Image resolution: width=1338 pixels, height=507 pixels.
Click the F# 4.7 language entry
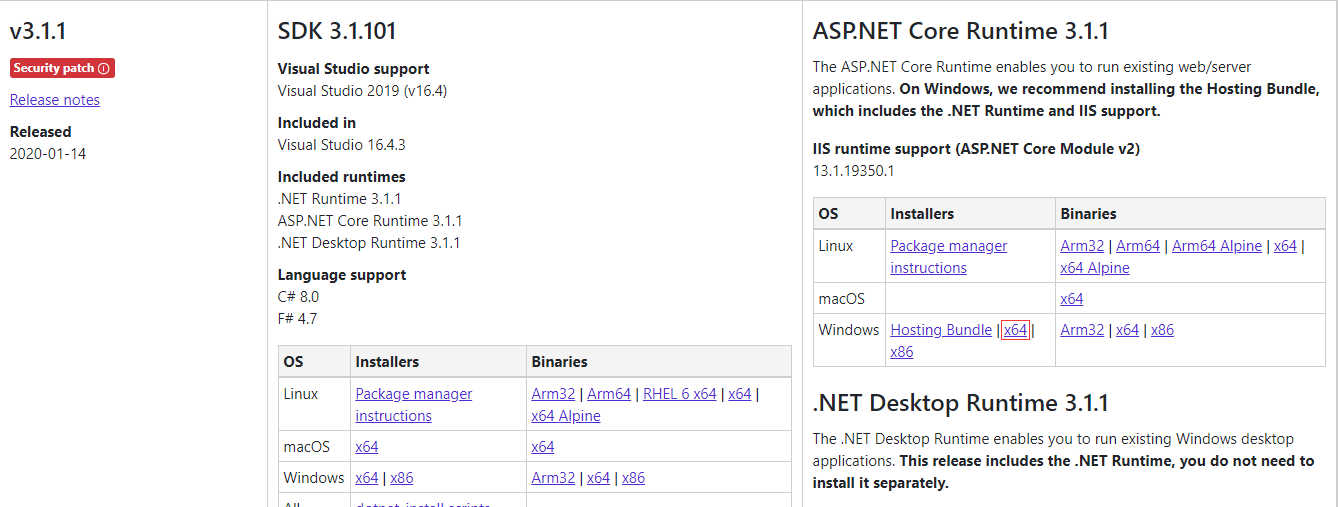point(298,319)
